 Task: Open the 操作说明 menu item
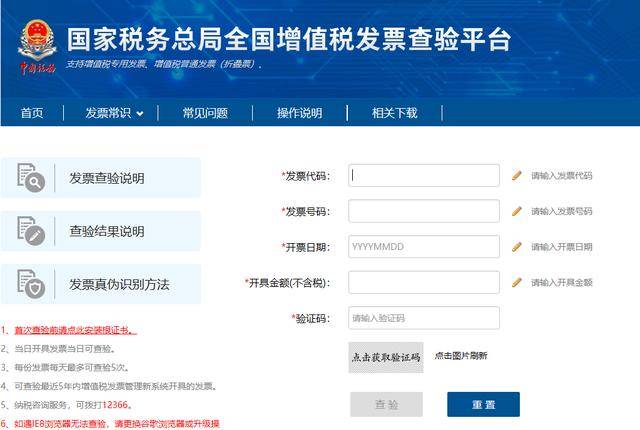tap(300, 113)
